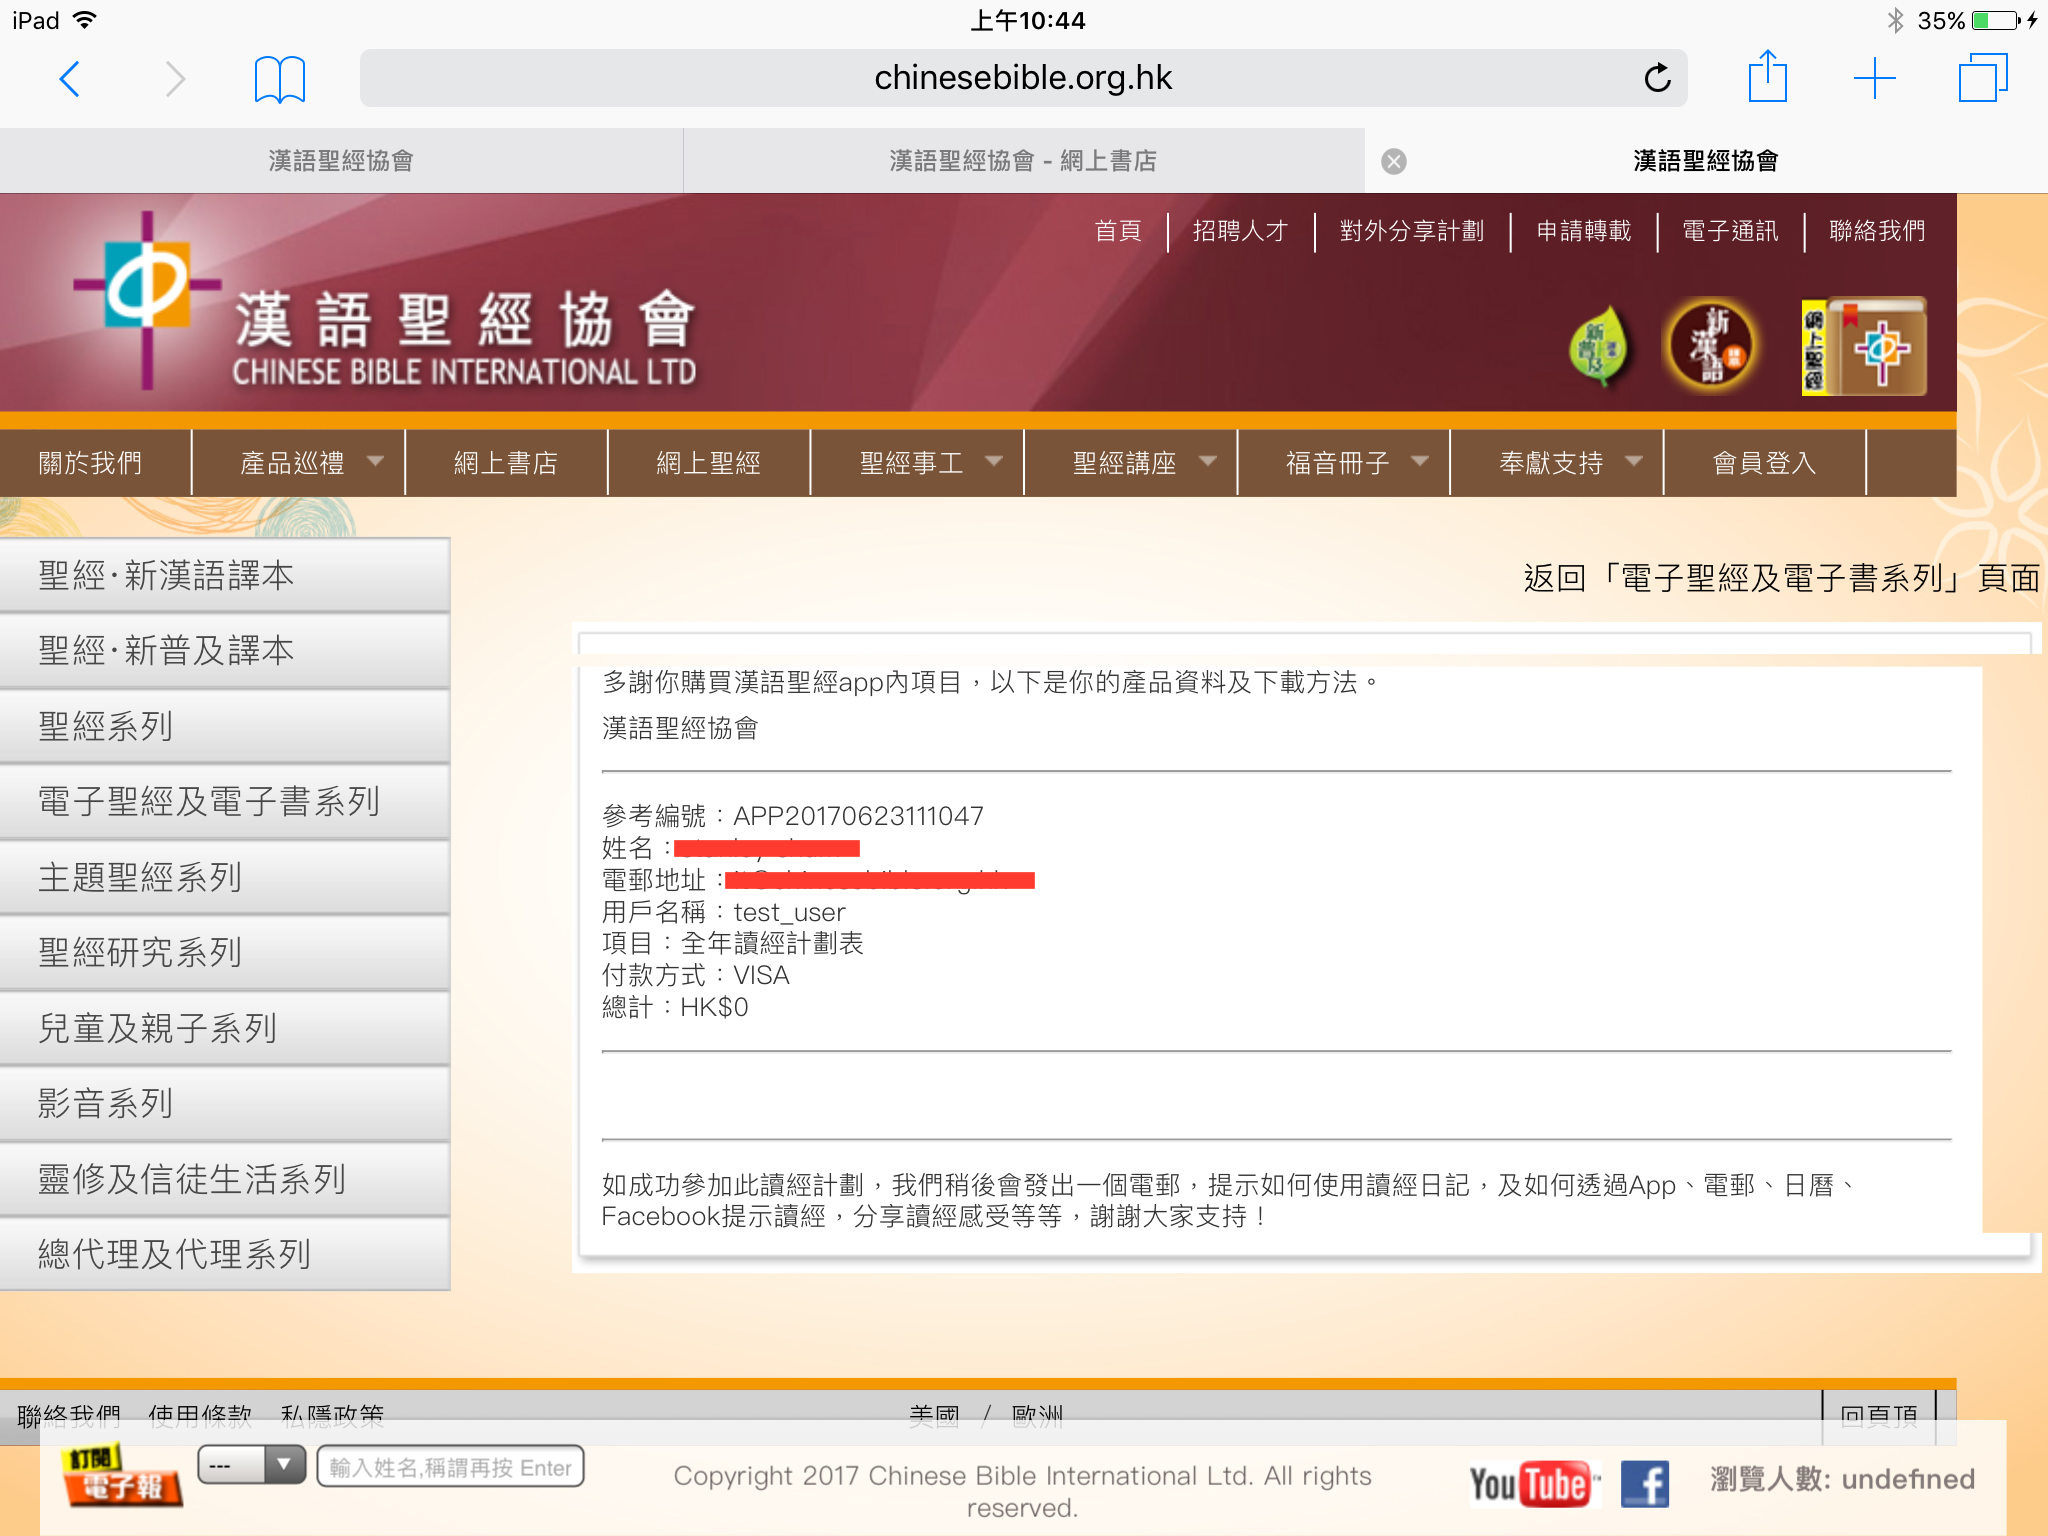Open the 網上書店 menu item
The image size is (2048, 1536).
[506, 463]
